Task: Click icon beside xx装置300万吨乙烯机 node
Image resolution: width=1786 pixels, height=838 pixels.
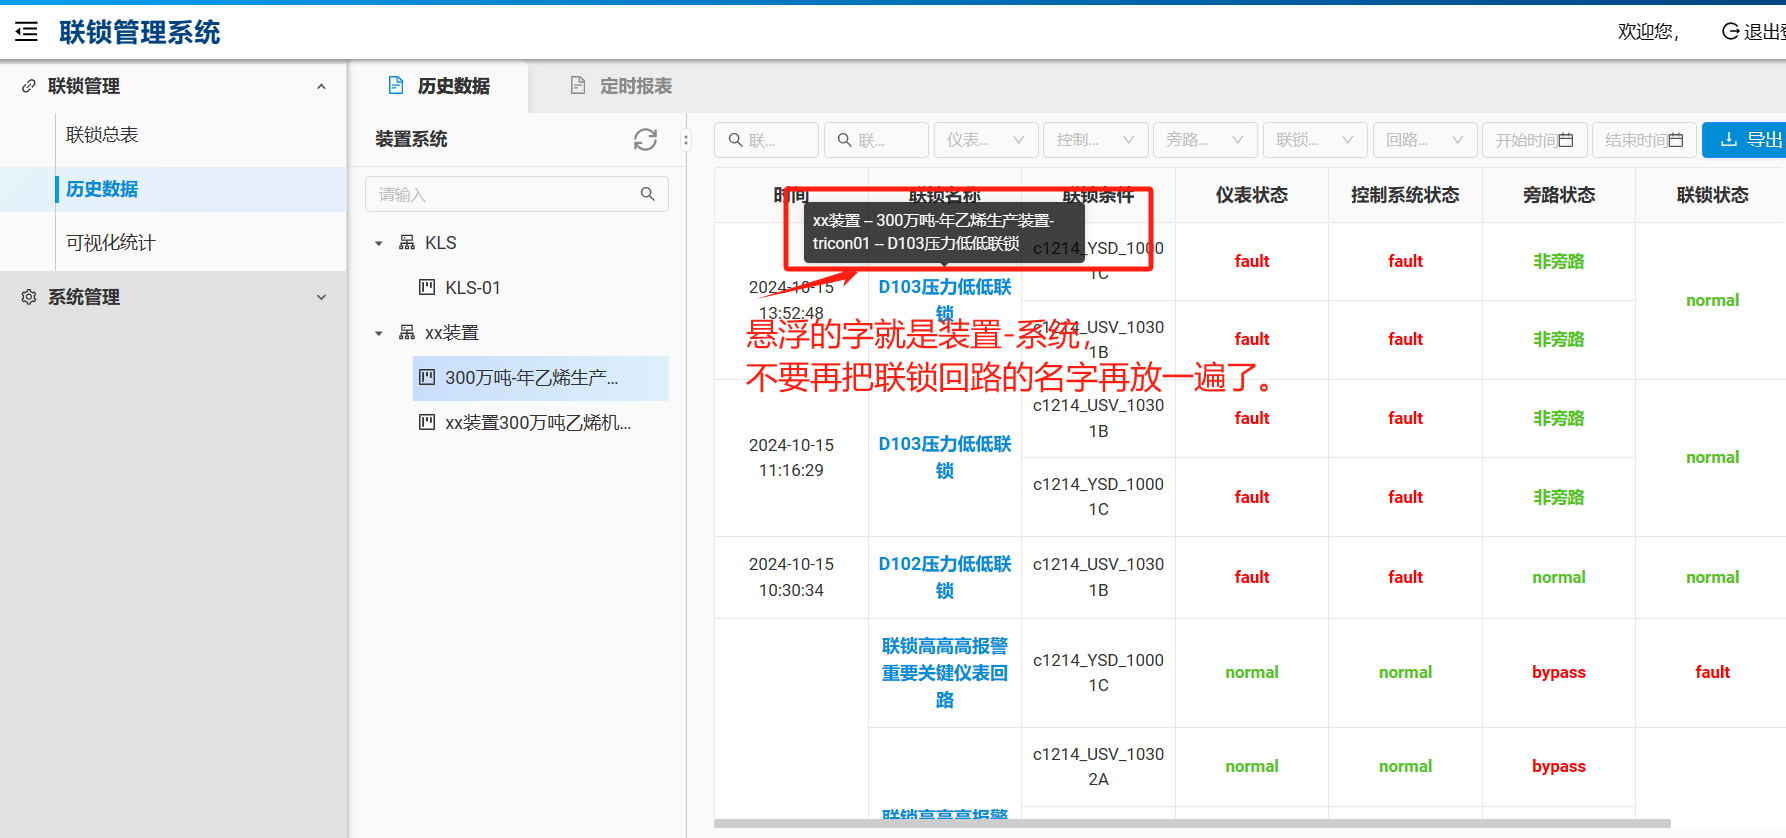Action: pyautogui.click(x=427, y=423)
